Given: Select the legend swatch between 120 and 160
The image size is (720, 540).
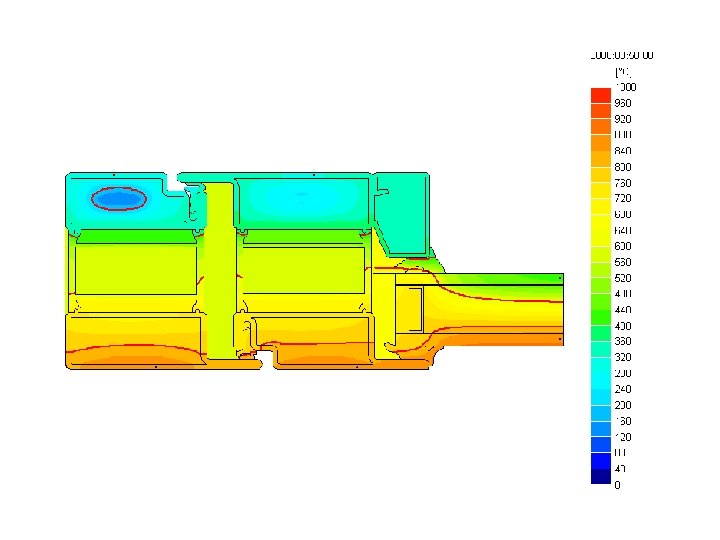Looking at the screenshot, I should (601, 429).
